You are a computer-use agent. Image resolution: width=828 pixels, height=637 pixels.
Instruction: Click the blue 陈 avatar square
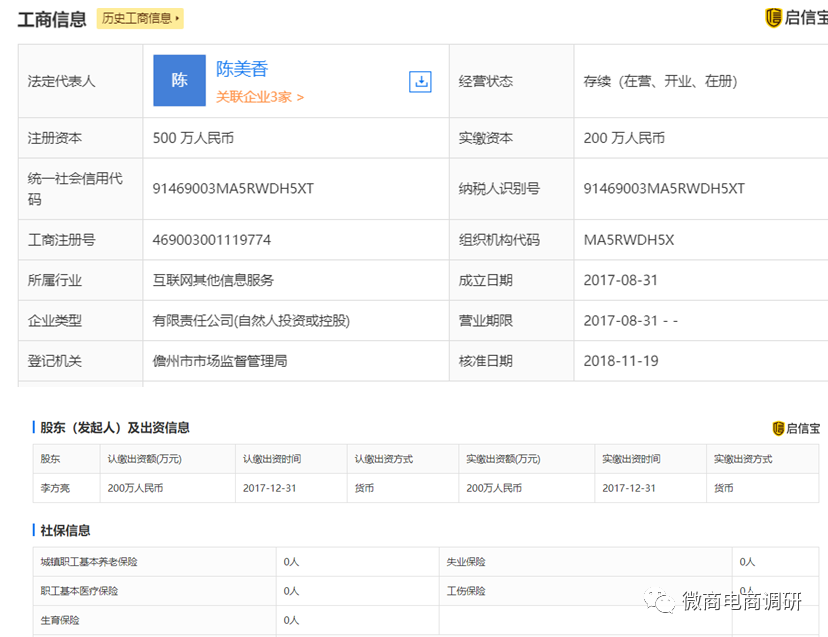pyautogui.click(x=179, y=80)
